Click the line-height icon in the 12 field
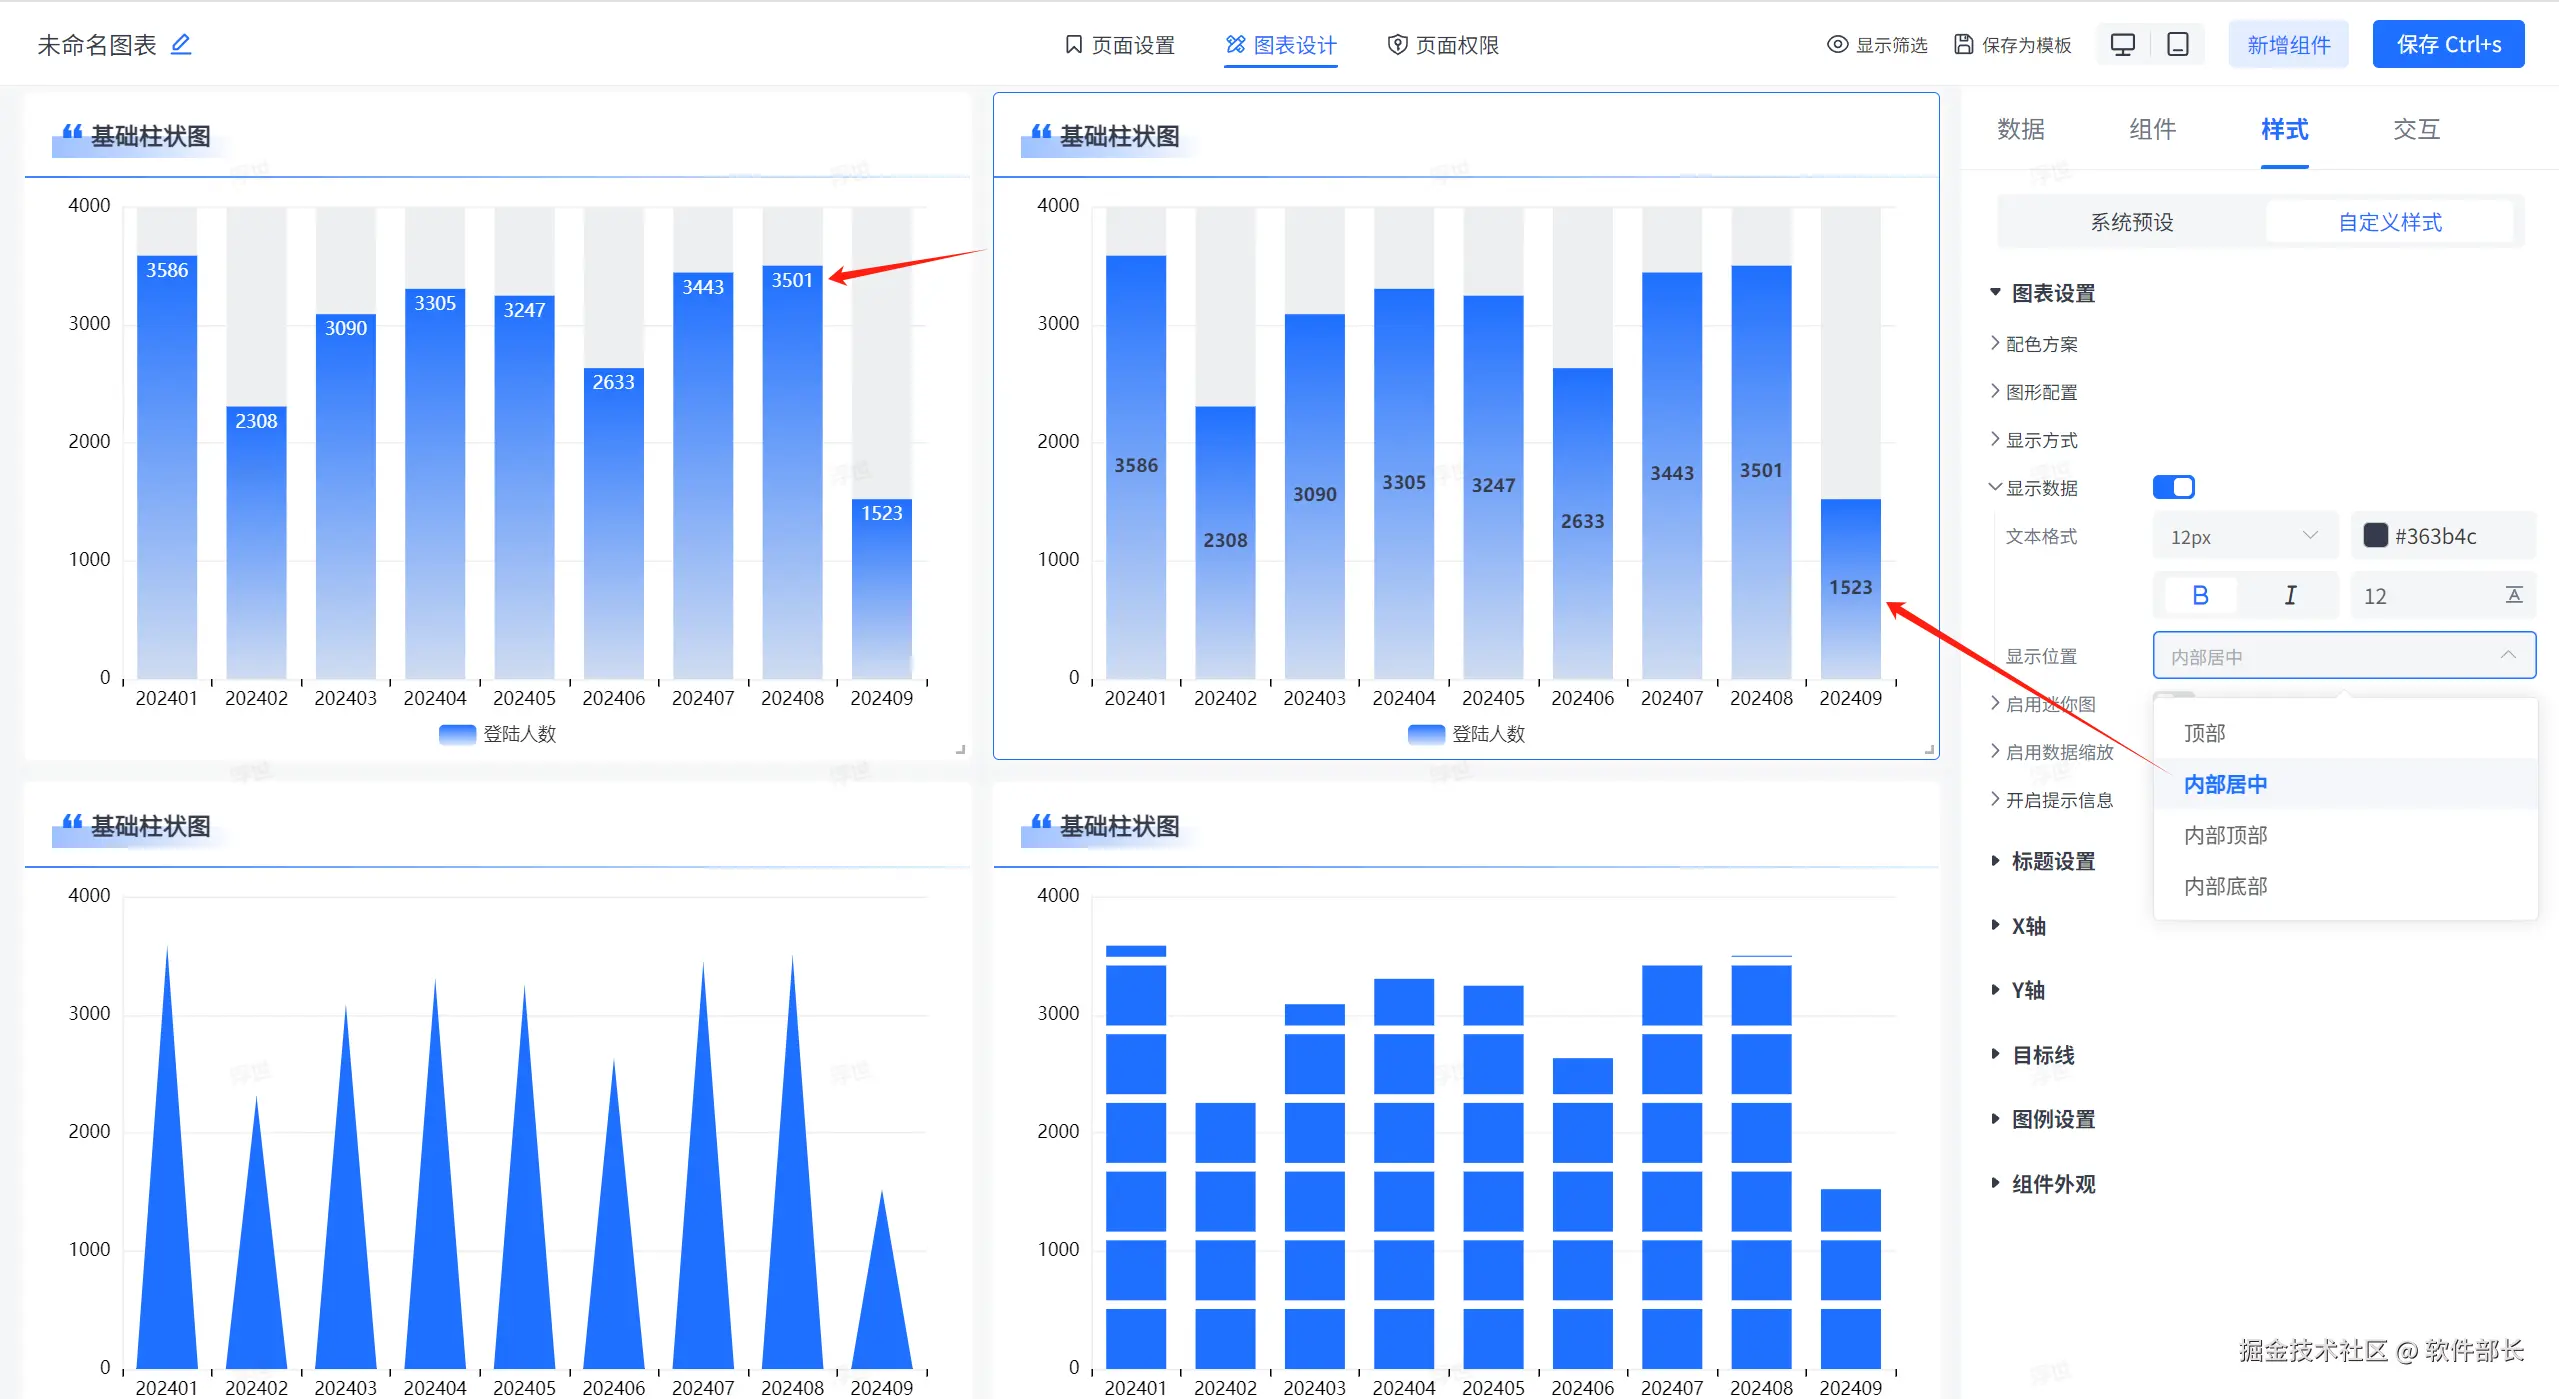2559x1399 pixels. (2514, 596)
